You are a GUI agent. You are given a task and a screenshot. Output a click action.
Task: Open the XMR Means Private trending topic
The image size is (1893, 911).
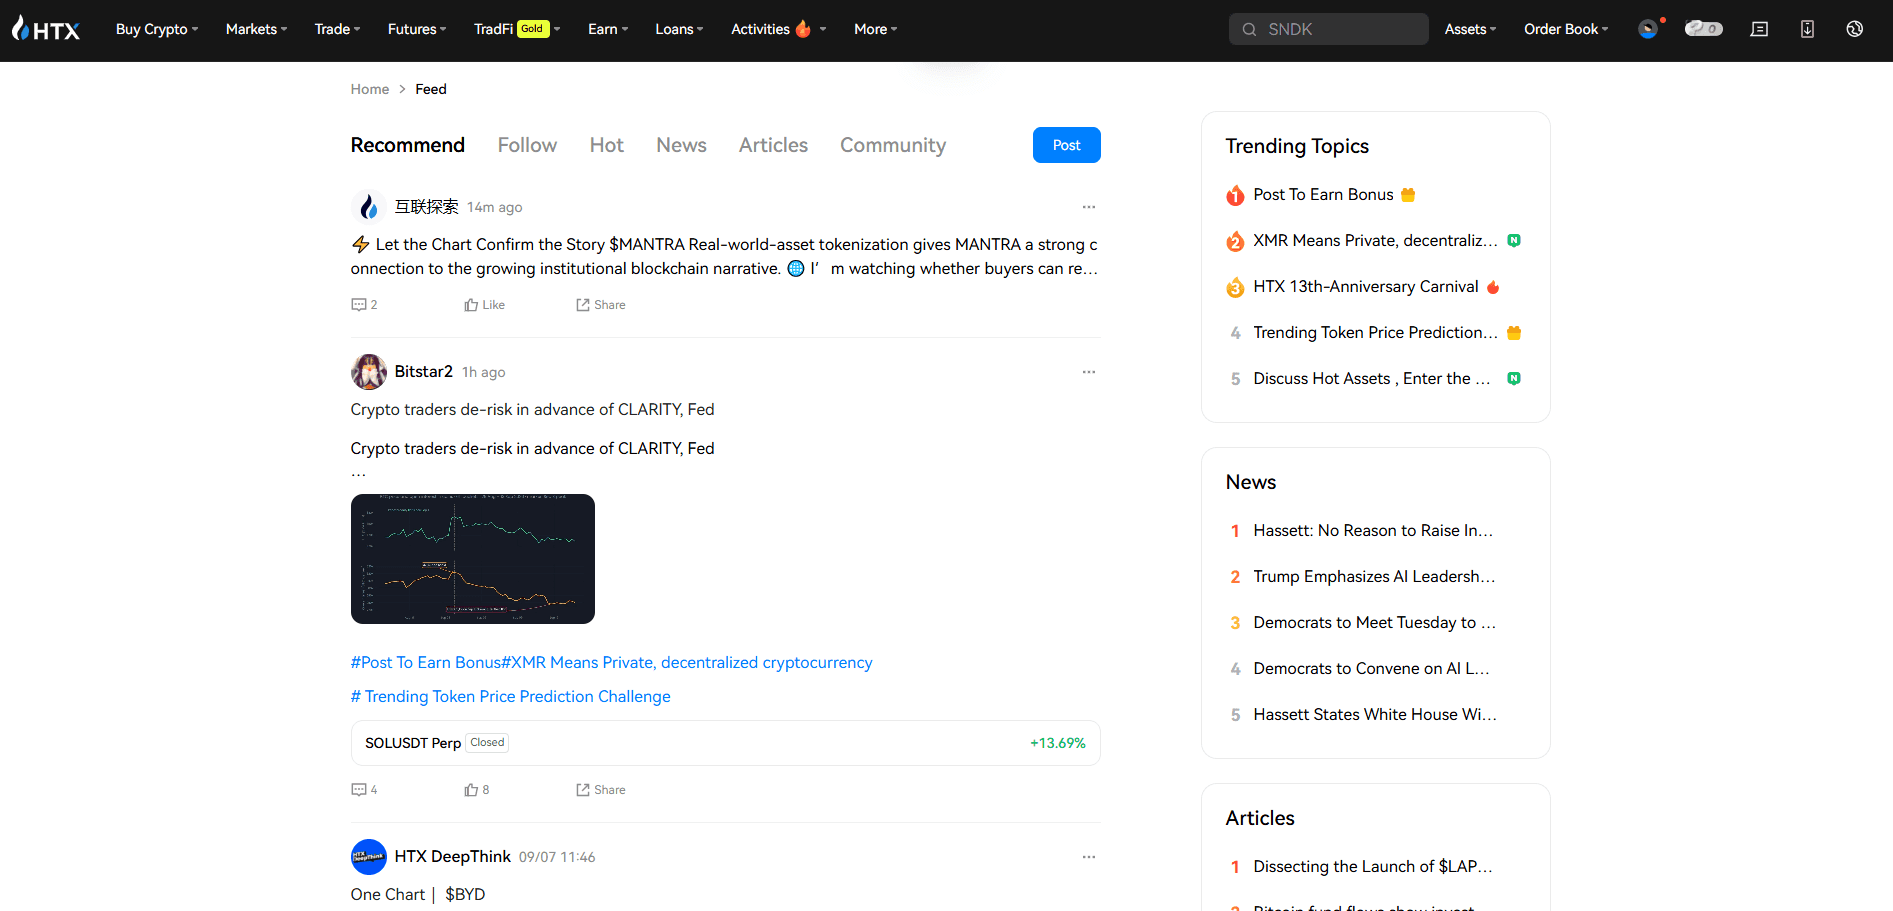1375,241
